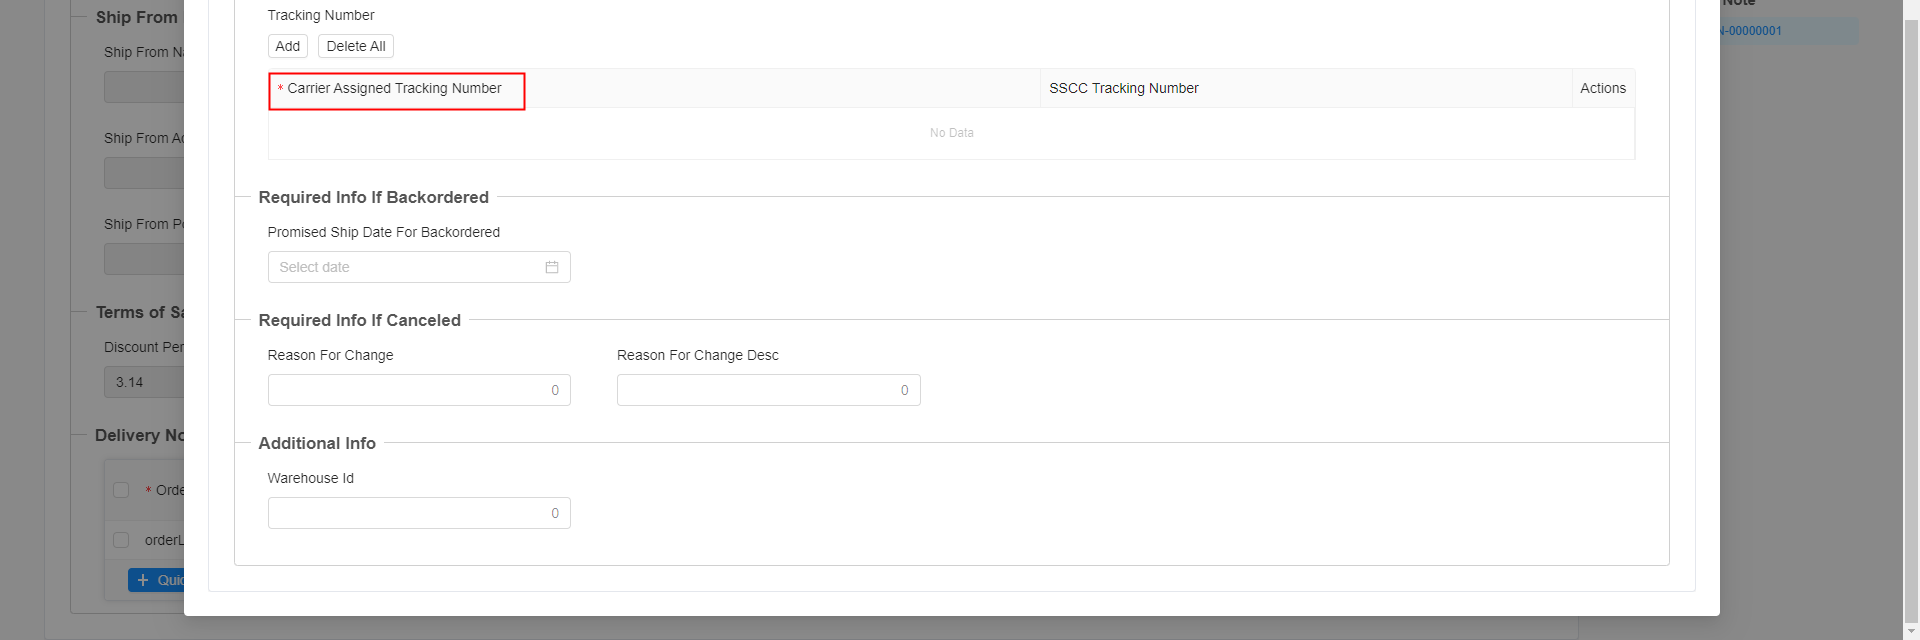Image resolution: width=1920 pixels, height=640 pixels.
Task: Open the Promised Ship Date calendar picker
Action: [551, 267]
